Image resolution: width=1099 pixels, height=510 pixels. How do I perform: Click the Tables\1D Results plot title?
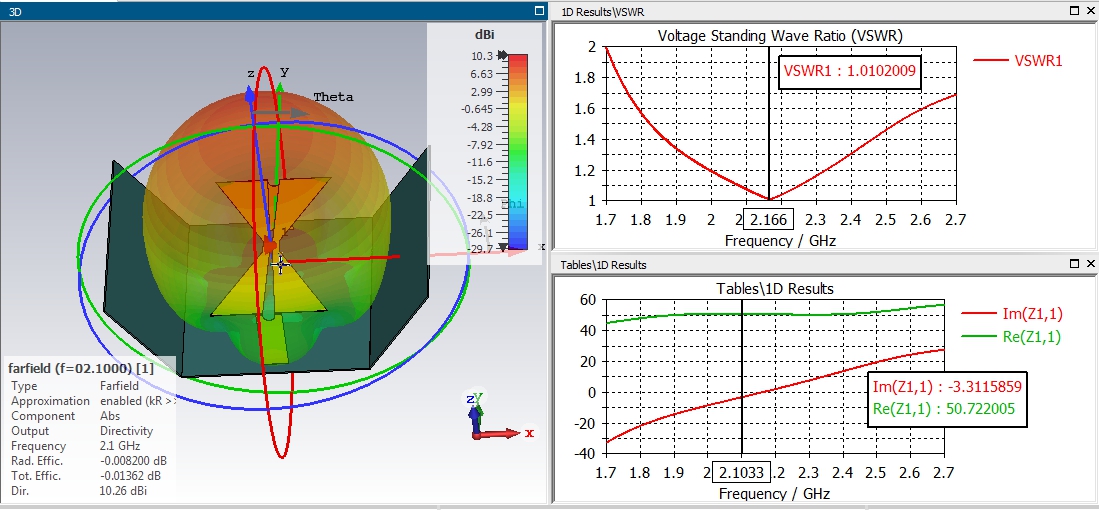774,288
